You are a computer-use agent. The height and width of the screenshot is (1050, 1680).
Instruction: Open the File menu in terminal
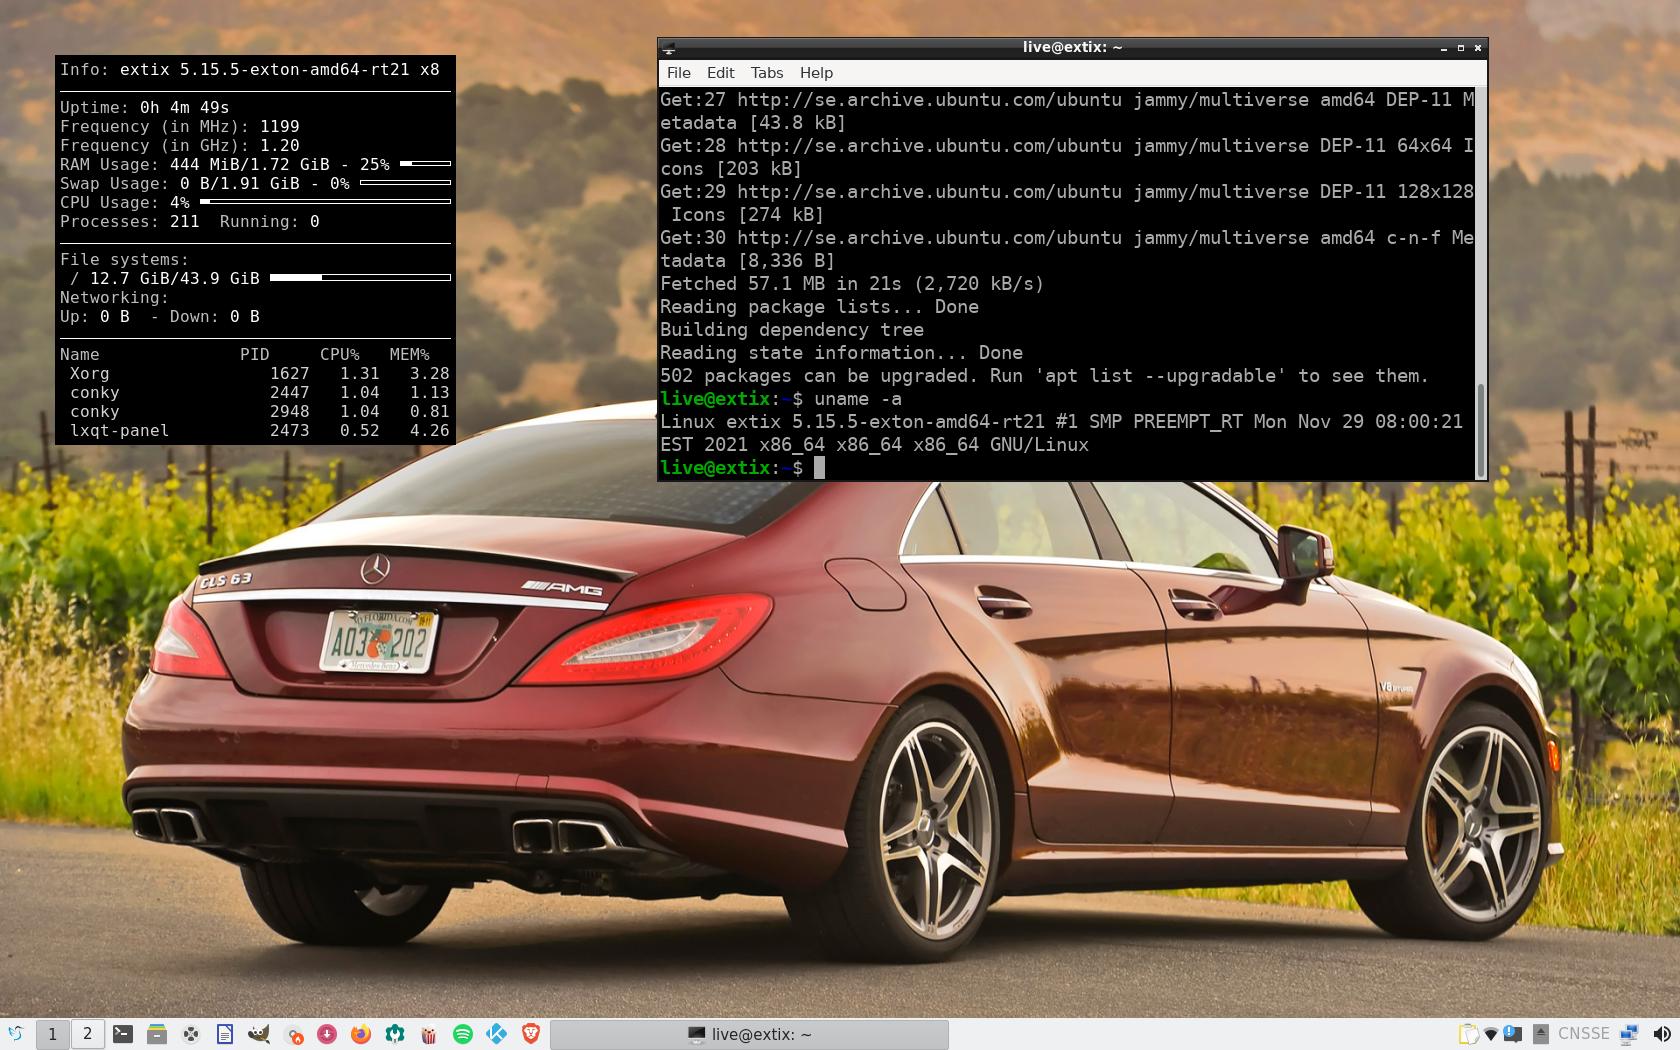point(679,73)
